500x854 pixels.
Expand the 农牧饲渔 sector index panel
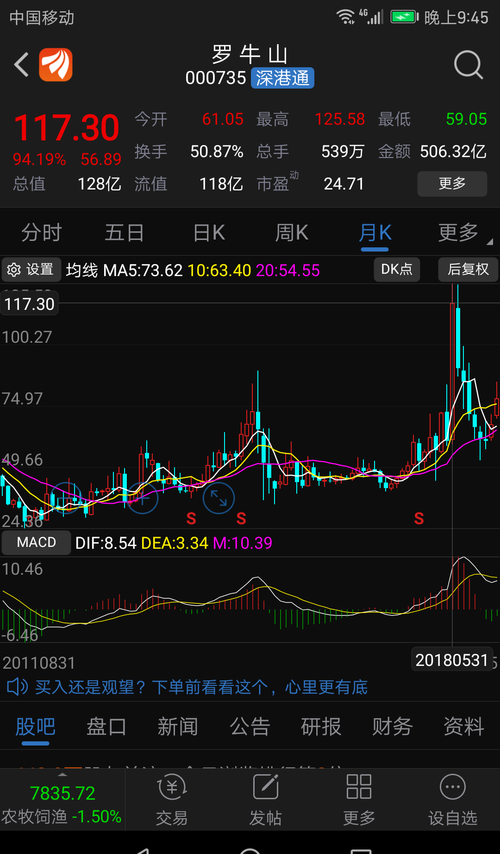coord(62,800)
